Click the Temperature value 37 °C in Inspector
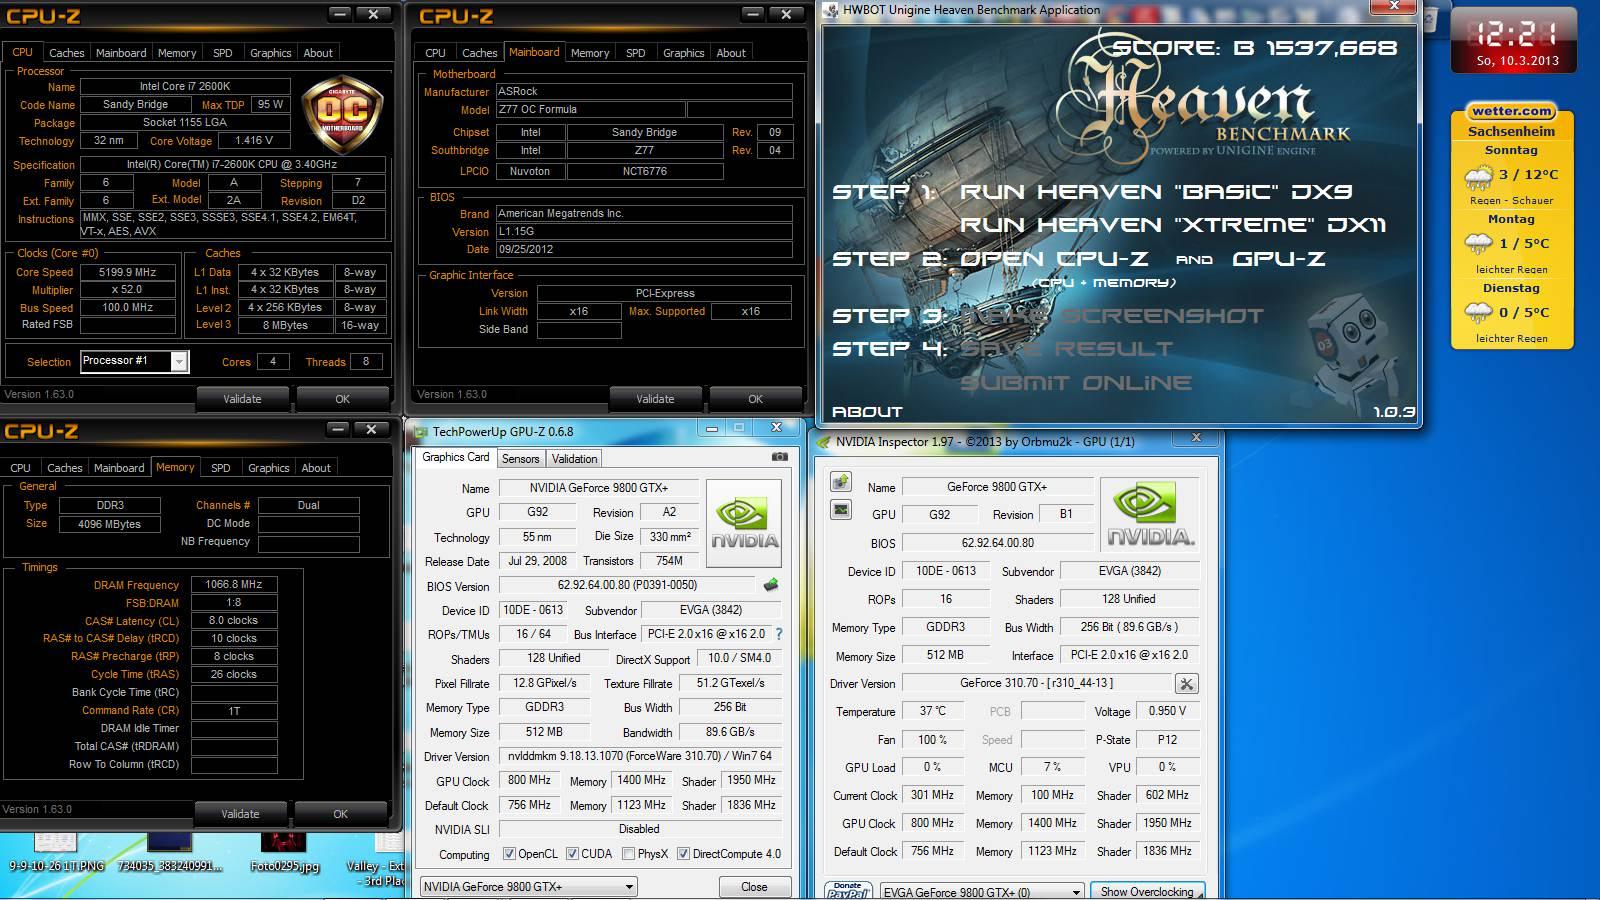 932,711
